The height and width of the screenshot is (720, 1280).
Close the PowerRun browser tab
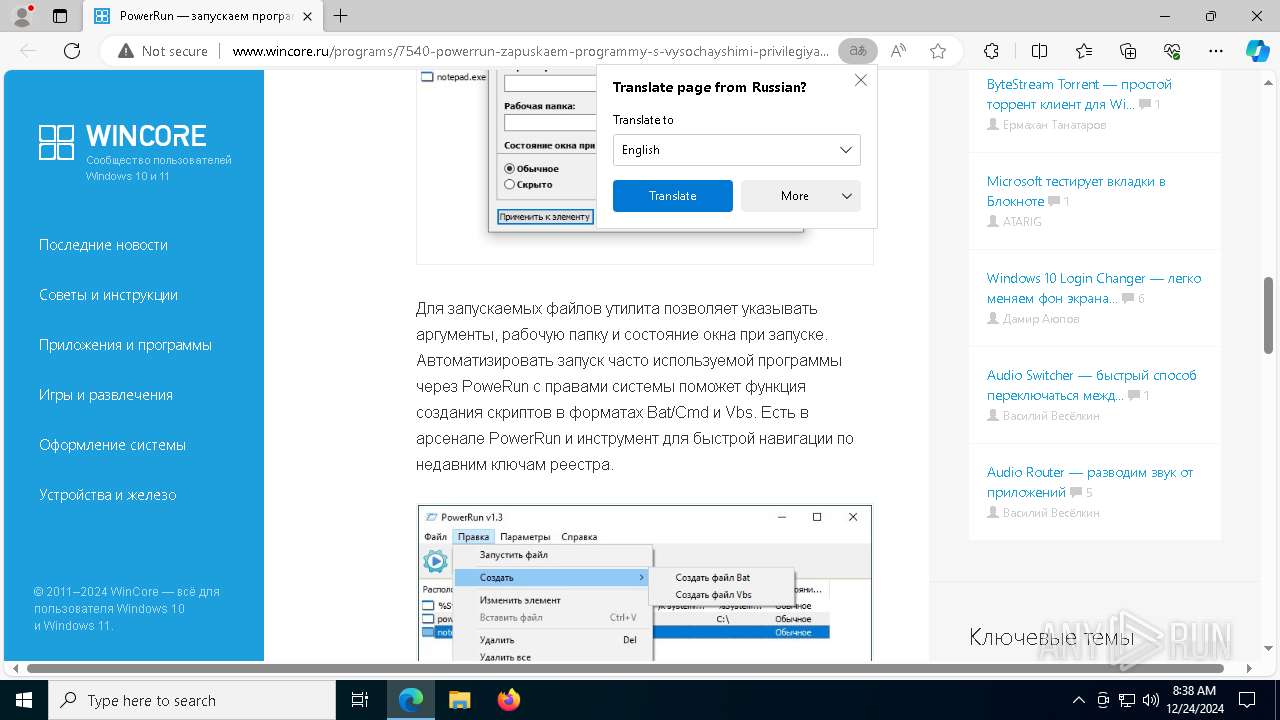tap(308, 16)
